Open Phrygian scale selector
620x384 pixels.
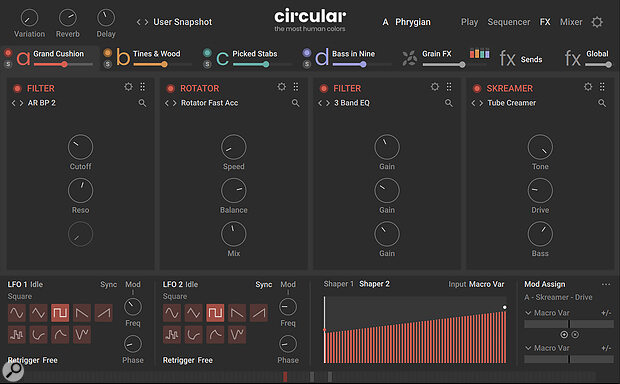[413, 22]
